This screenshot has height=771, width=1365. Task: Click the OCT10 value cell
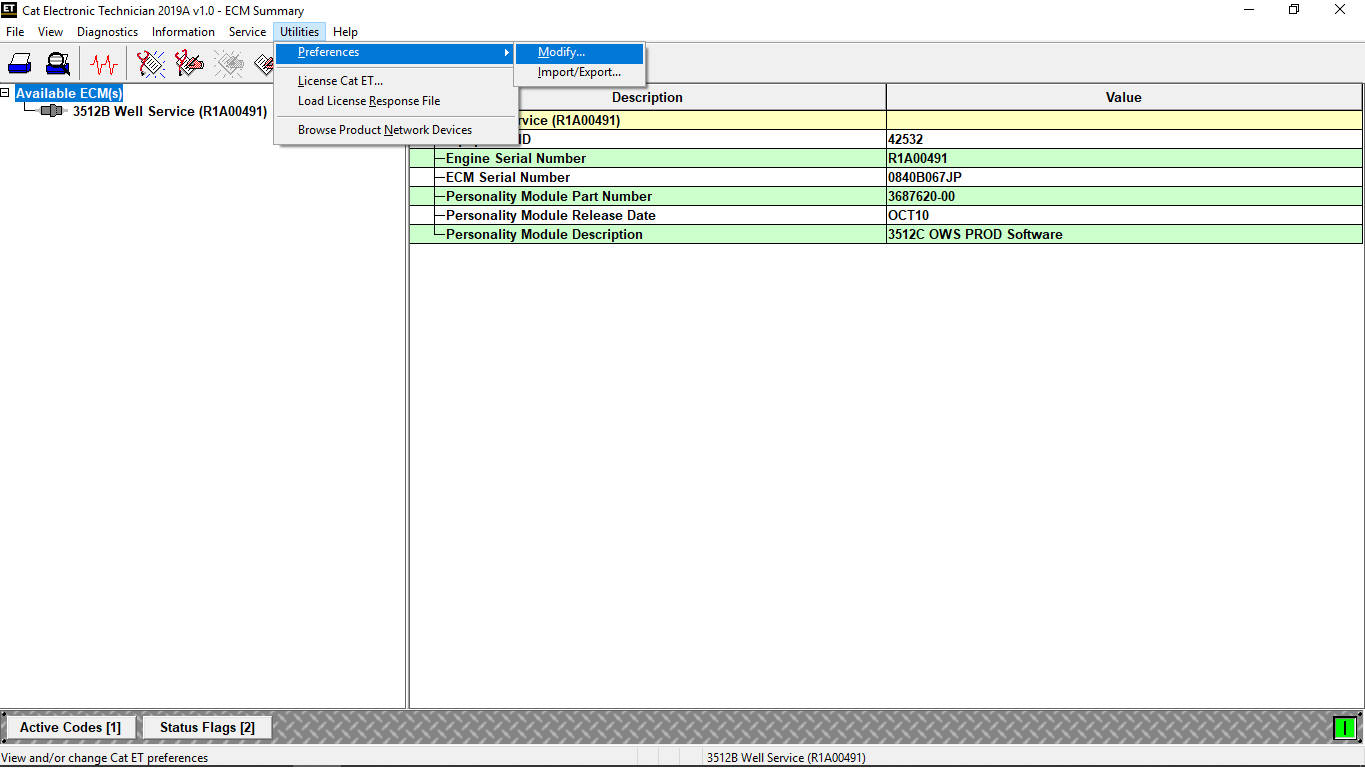[x=1124, y=215]
